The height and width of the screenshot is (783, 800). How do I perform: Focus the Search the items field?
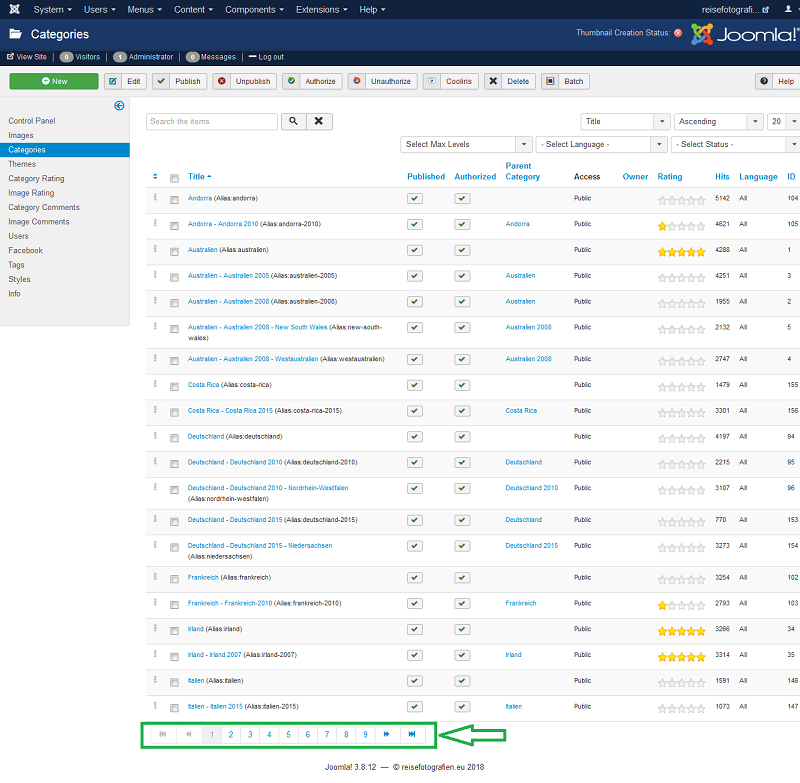pos(212,121)
